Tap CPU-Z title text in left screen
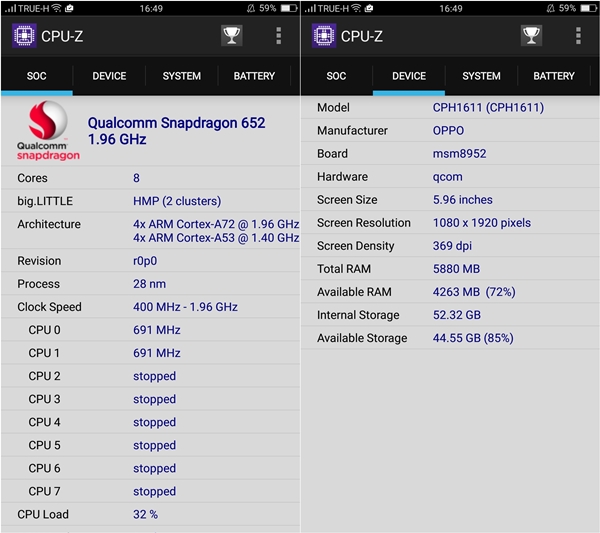The image size is (600, 533). [x=62, y=36]
